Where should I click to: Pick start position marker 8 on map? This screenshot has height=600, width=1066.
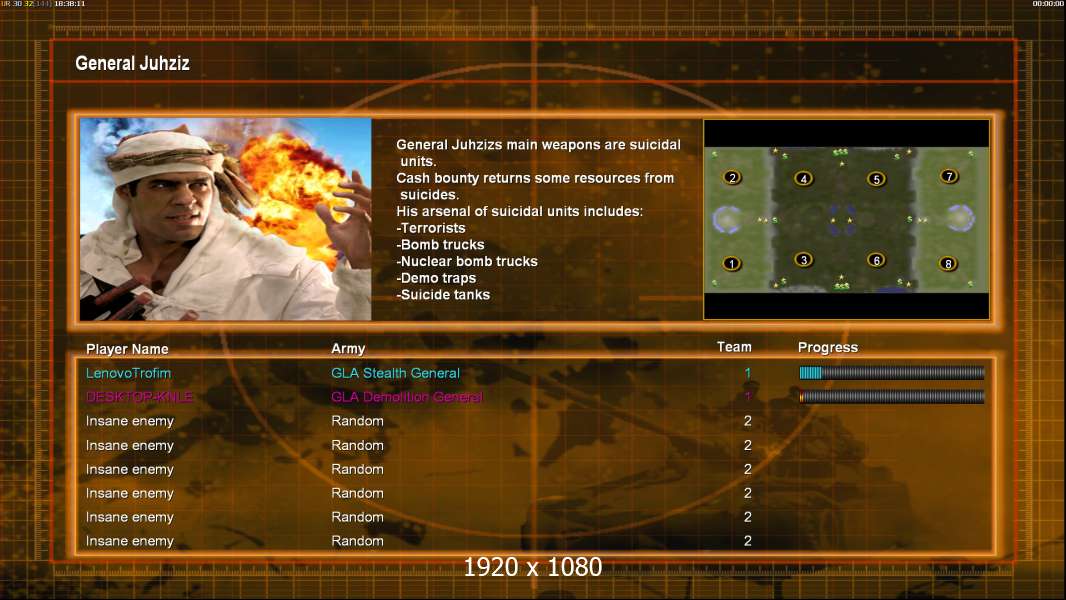(x=948, y=264)
